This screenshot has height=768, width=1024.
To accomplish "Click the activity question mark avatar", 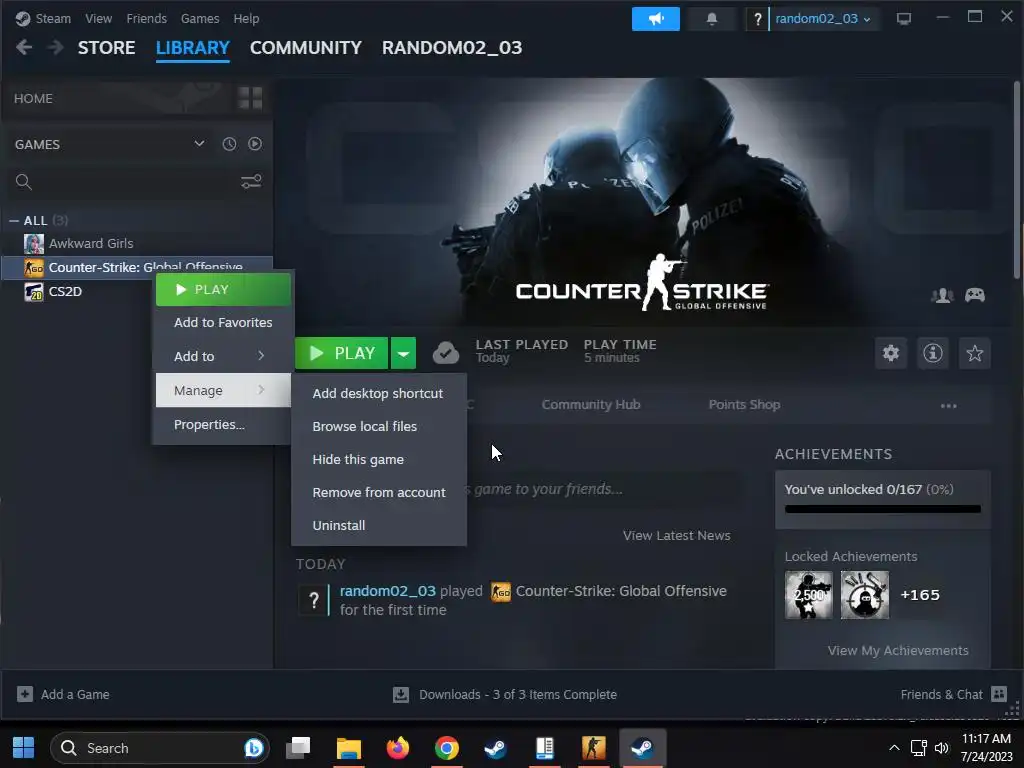I will (313, 600).
